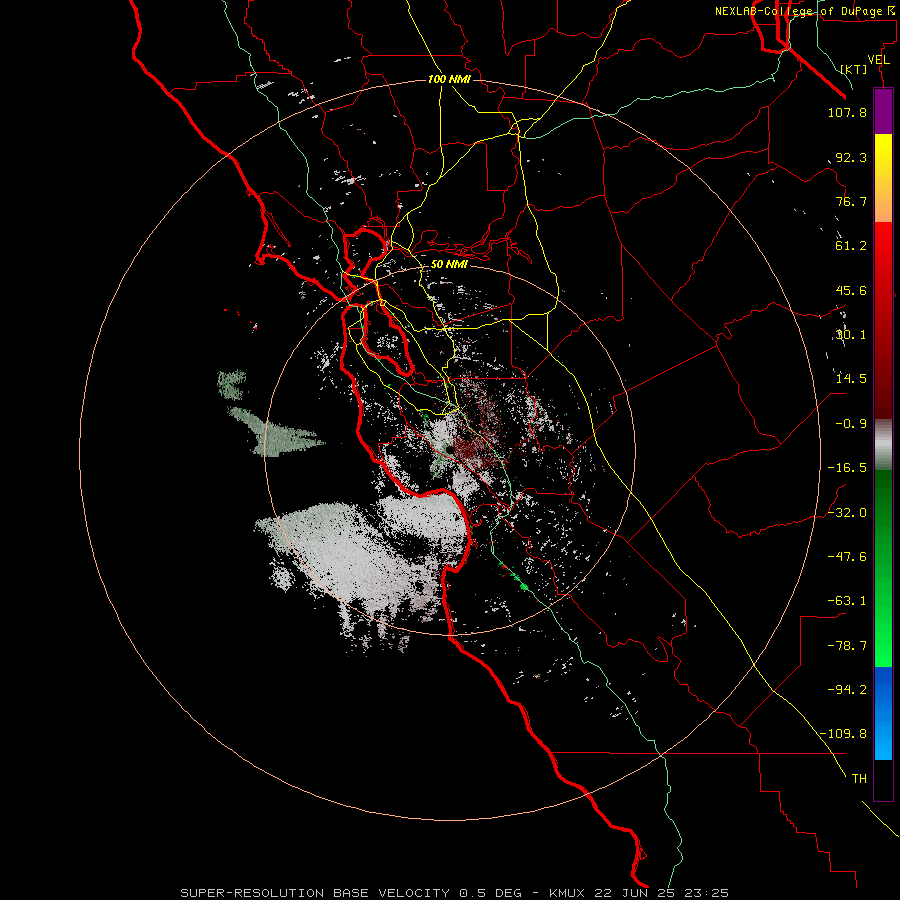Click the [KT] units label
900x900 pixels.
(x=854, y=69)
